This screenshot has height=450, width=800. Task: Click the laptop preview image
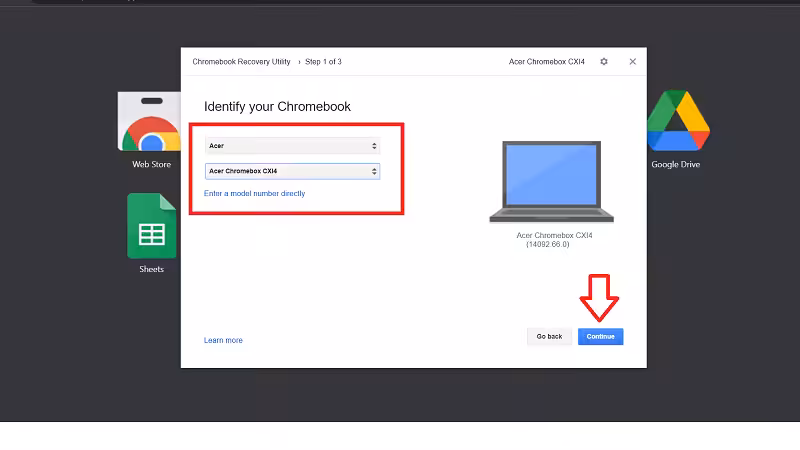(552, 182)
